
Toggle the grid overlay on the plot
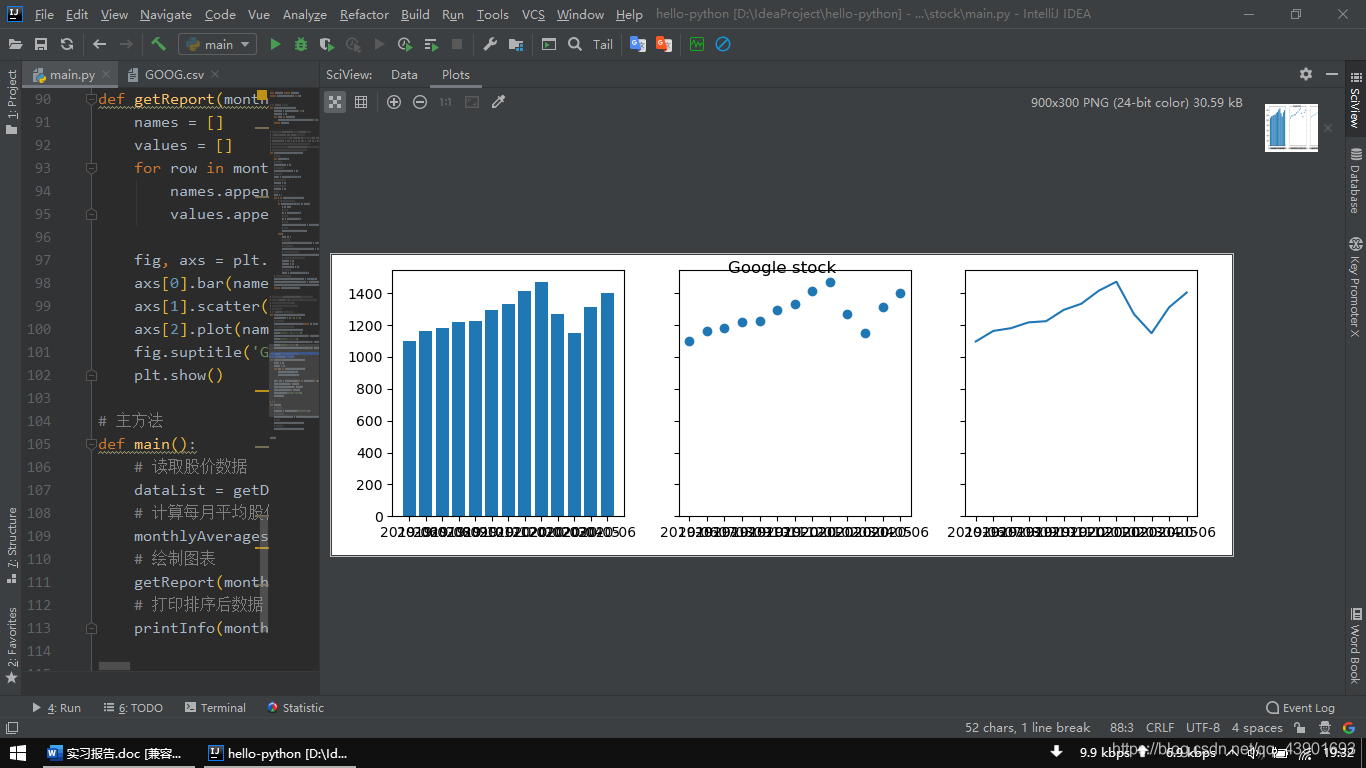[361, 102]
